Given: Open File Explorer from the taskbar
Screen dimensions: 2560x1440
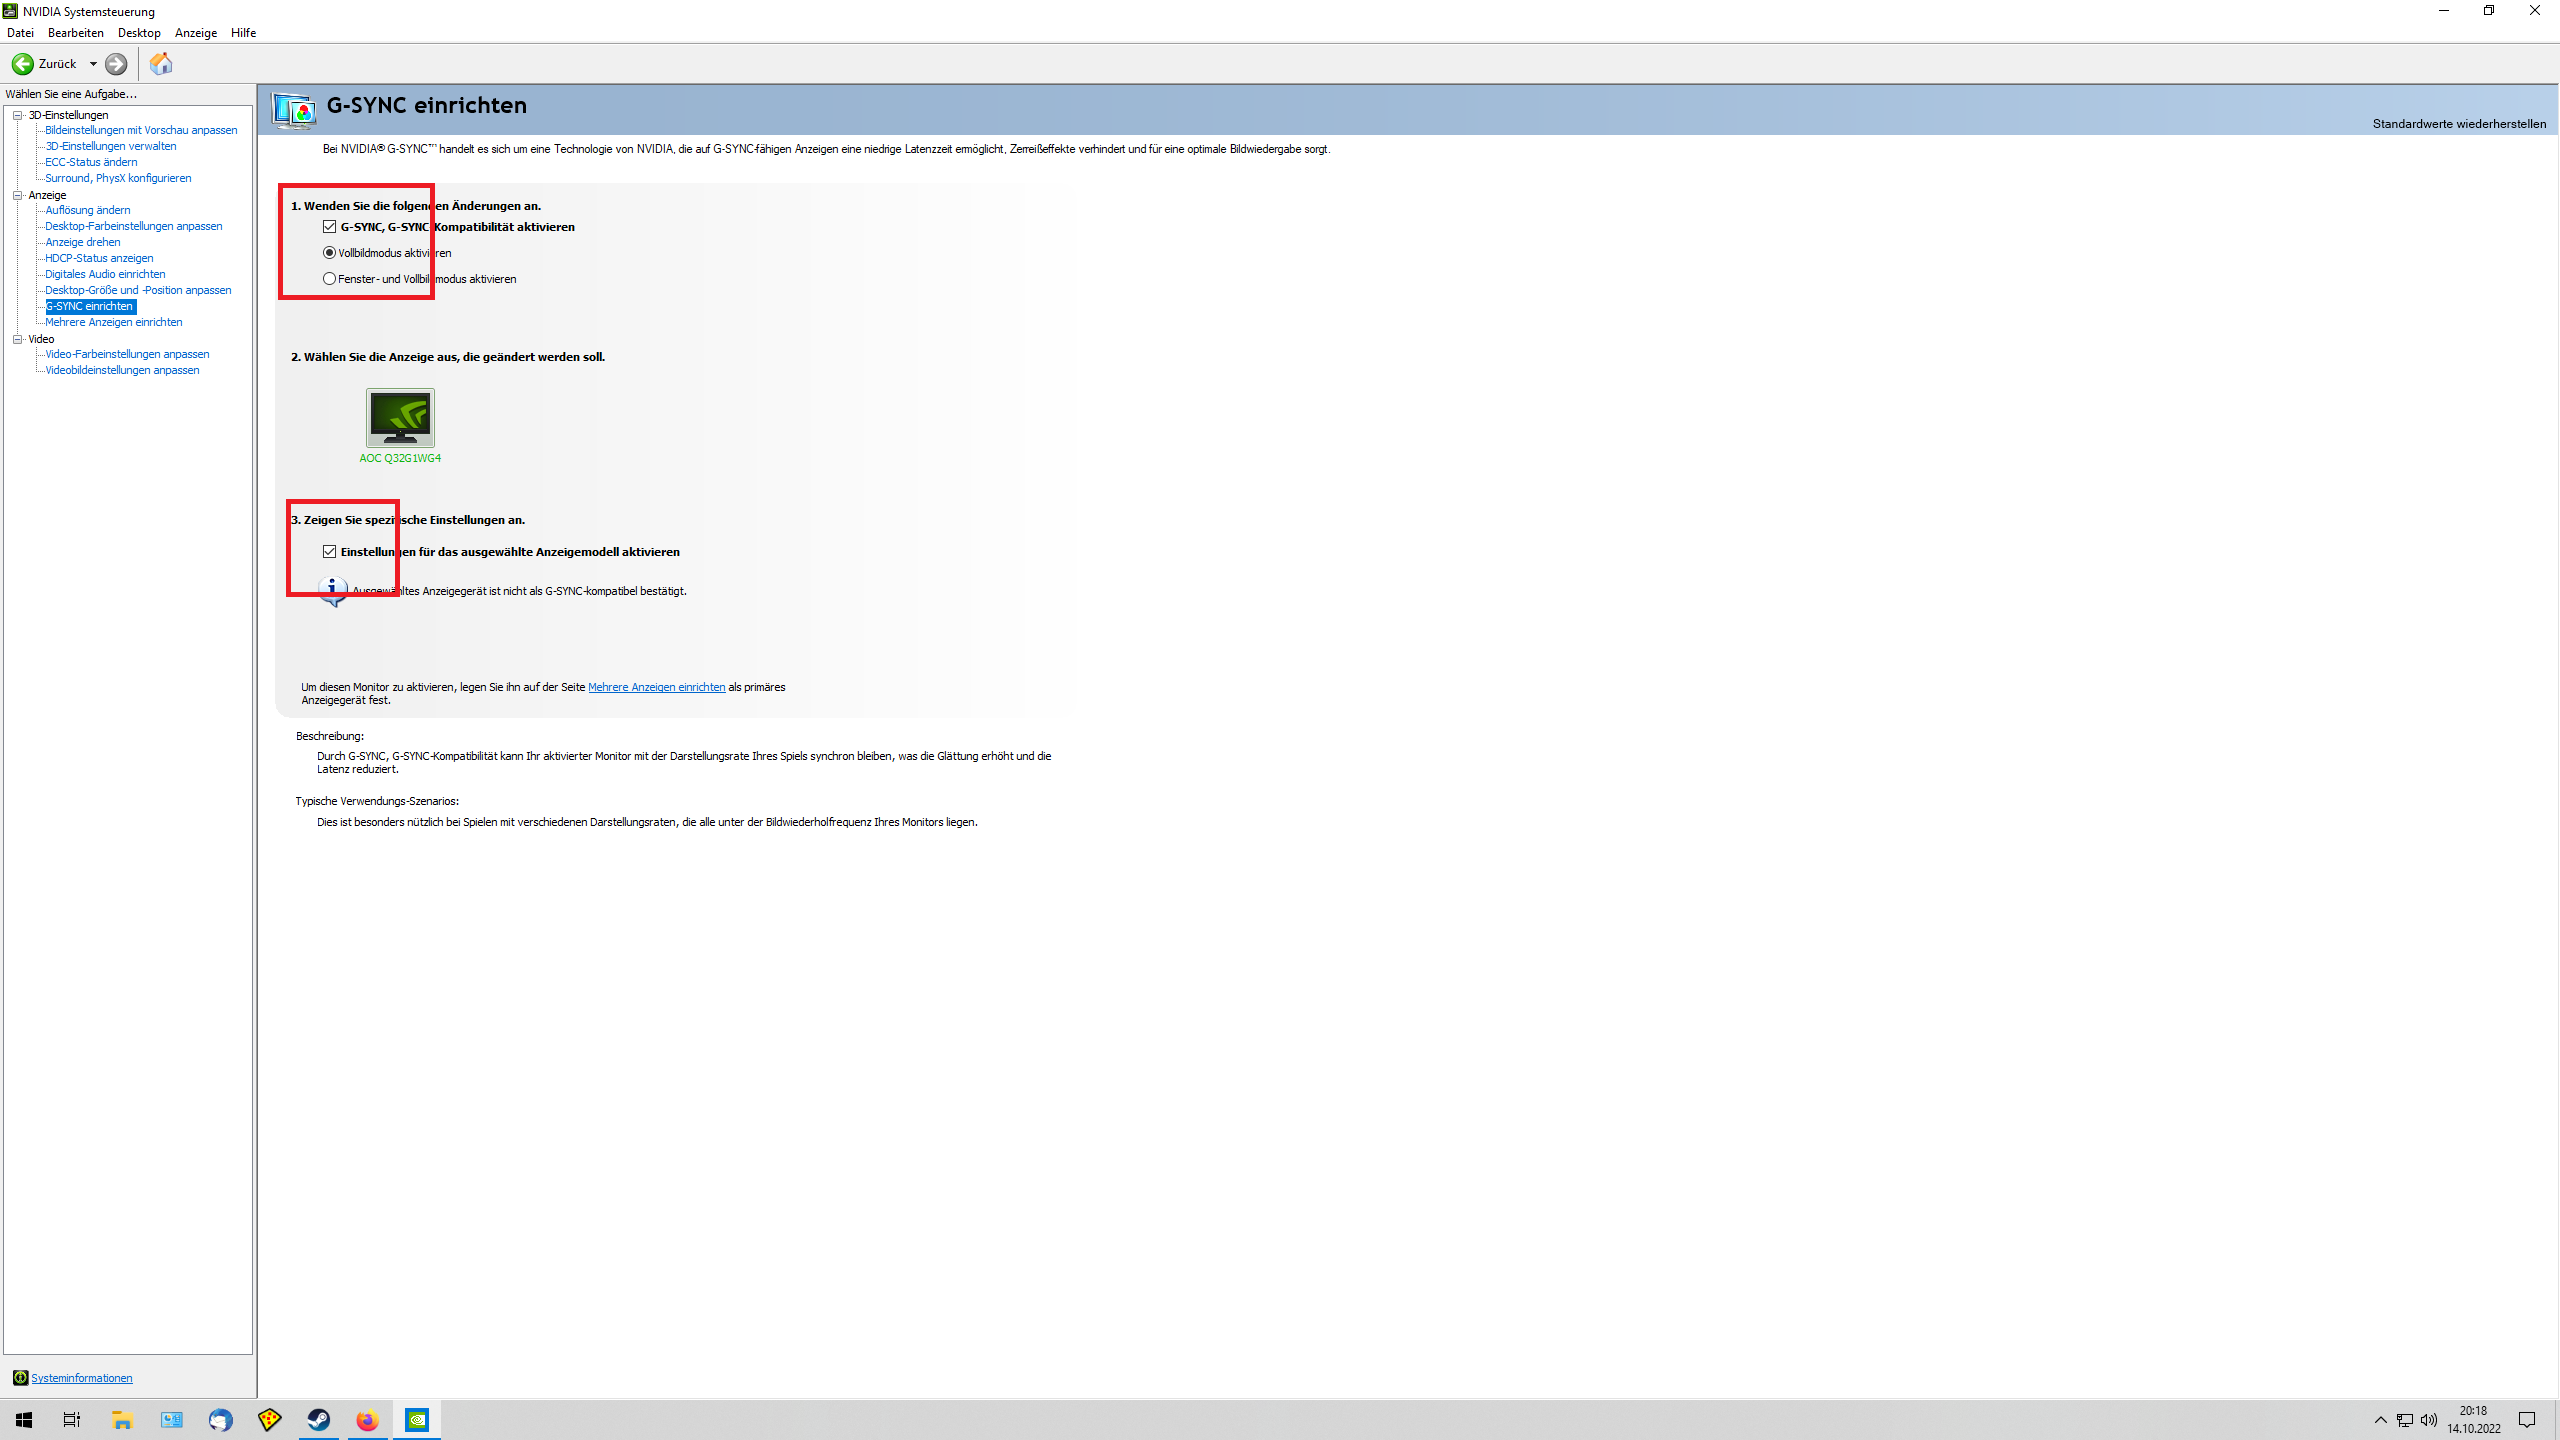Looking at the screenshot, I should point(122,1420).
